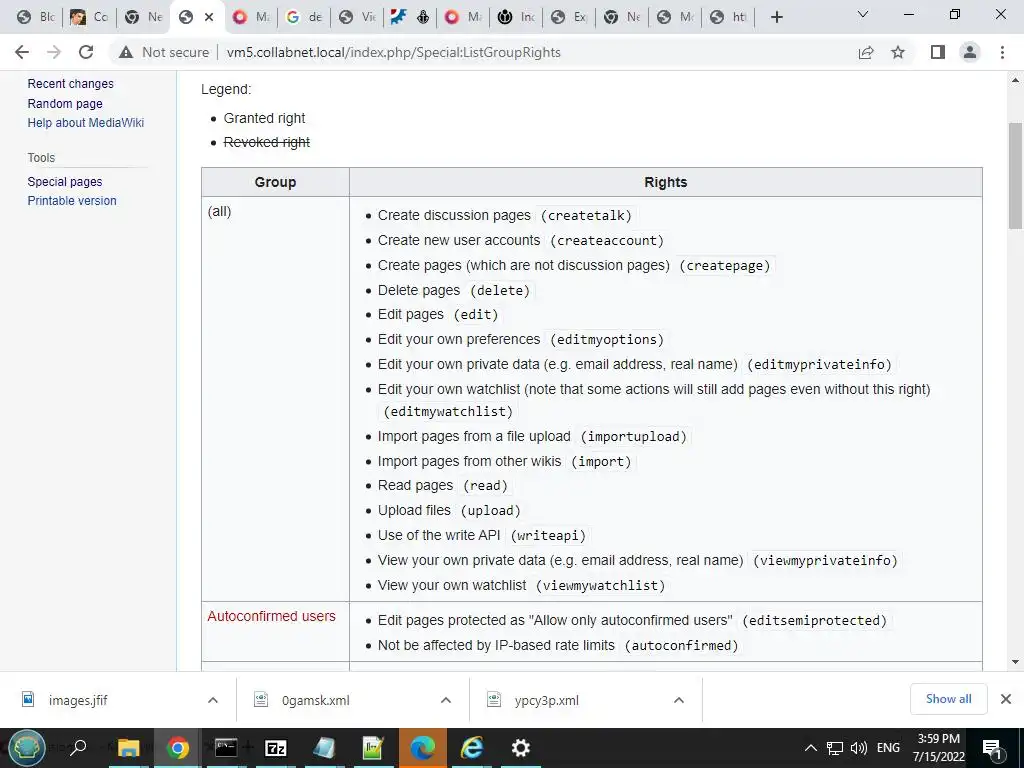The image size is (1024, 768).
Task: Click the scrollbar up arrow
Action: (1015, 80)
